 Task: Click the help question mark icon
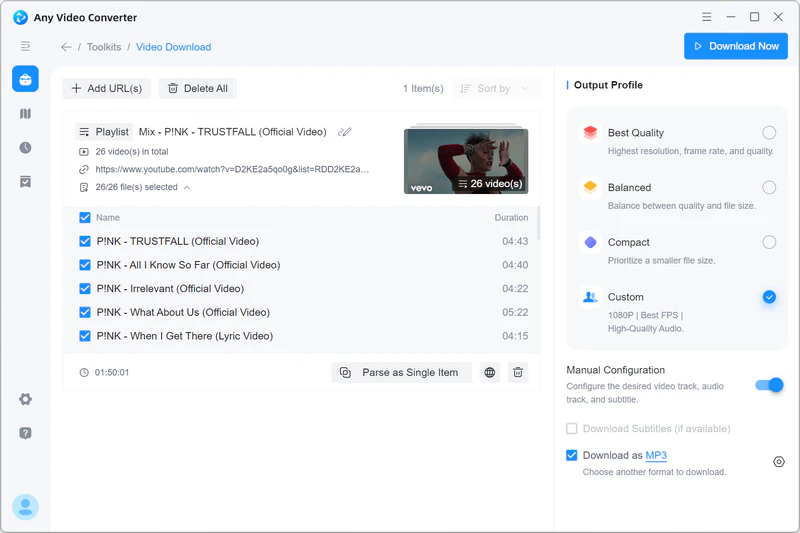click(x=25, y=433)
